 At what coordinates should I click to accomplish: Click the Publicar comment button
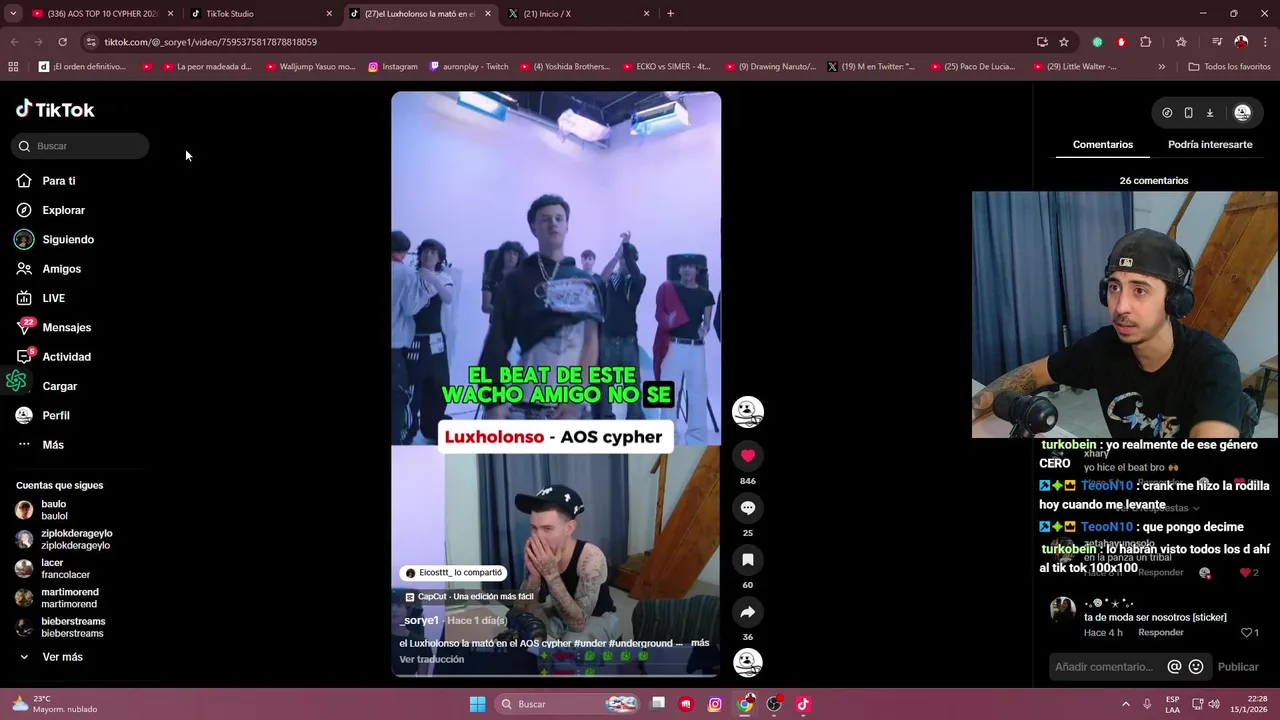coord(1238,667)
